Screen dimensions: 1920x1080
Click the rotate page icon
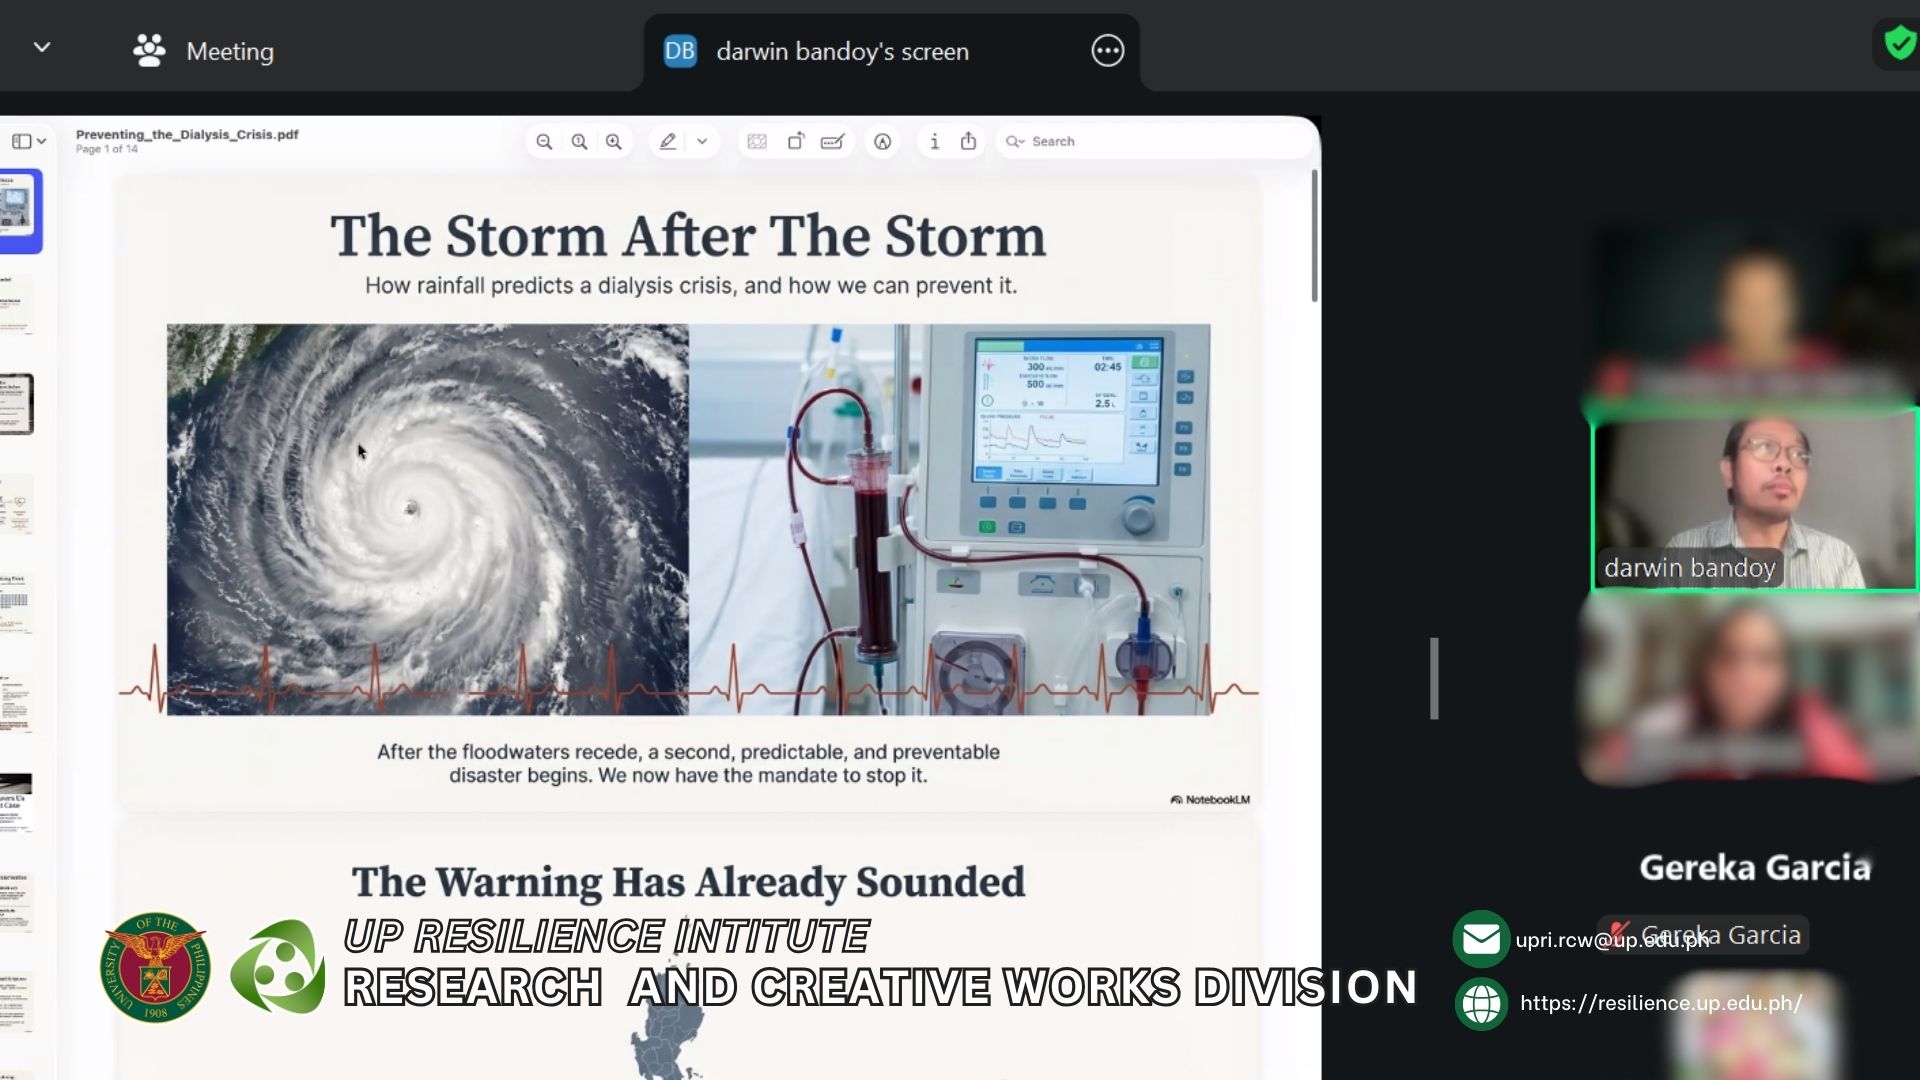pos(796,142)
